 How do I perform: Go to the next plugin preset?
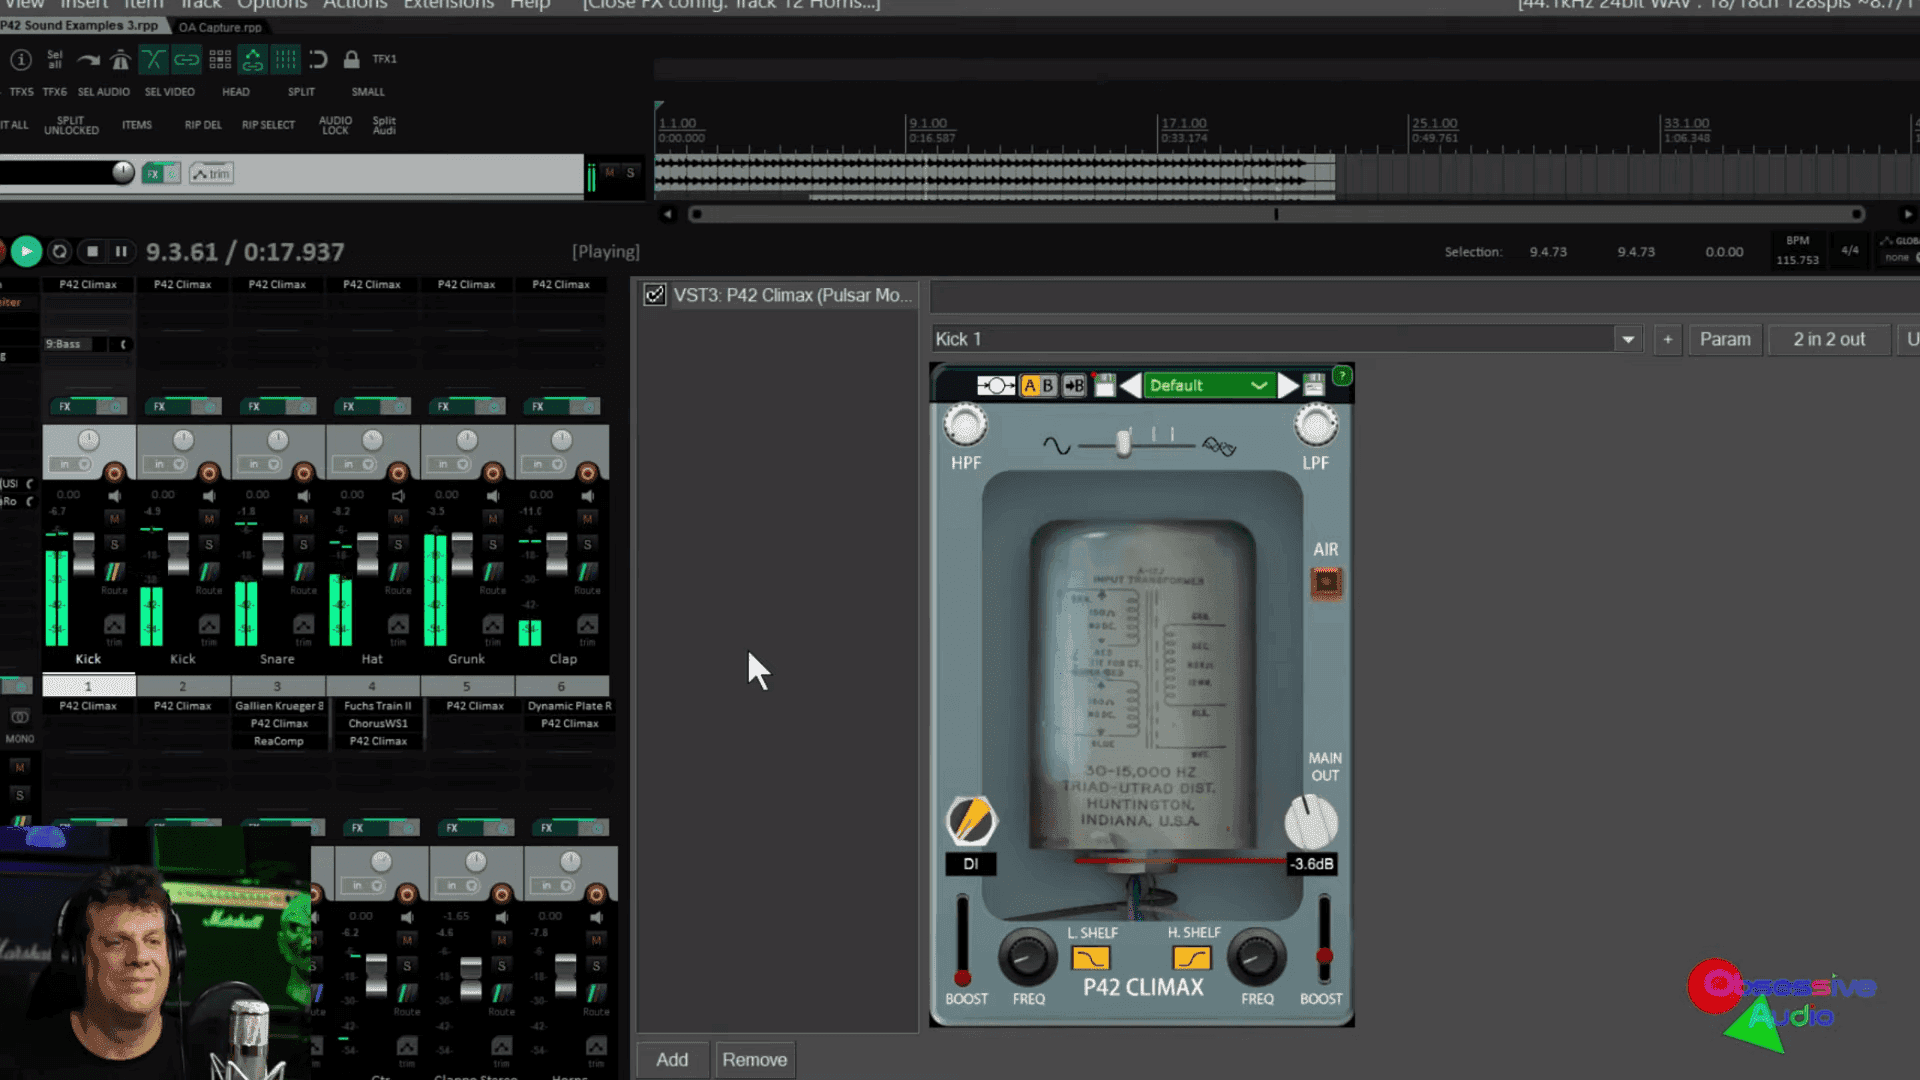(x=1288, y=386)
